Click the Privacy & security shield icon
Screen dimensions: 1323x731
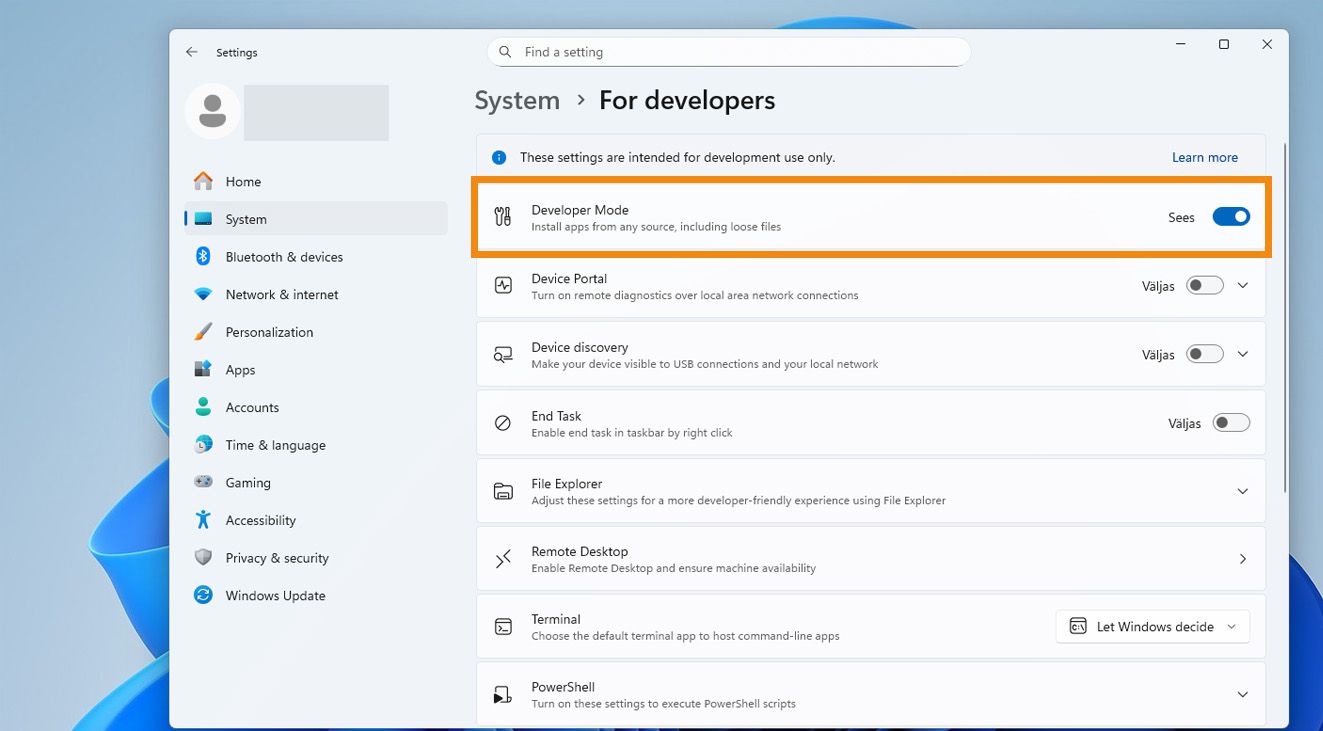click(x=203, y=558)
